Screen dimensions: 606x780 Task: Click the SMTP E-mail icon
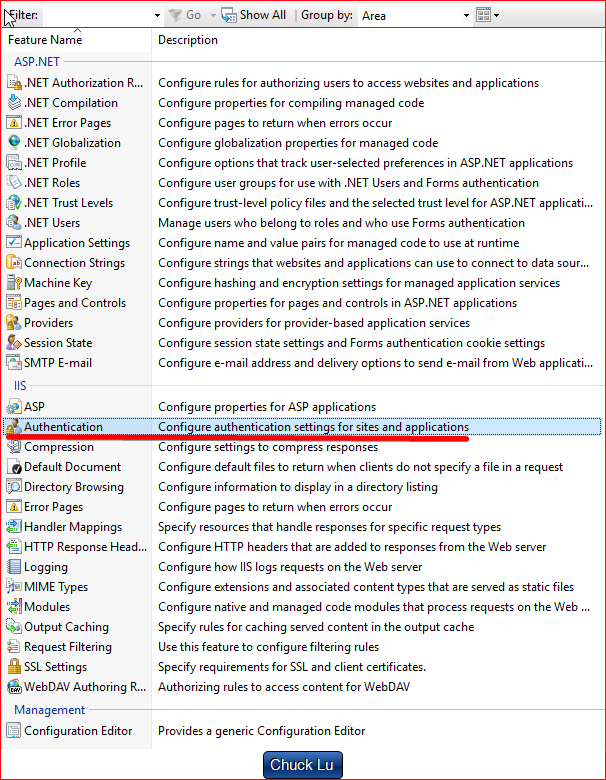14,362
